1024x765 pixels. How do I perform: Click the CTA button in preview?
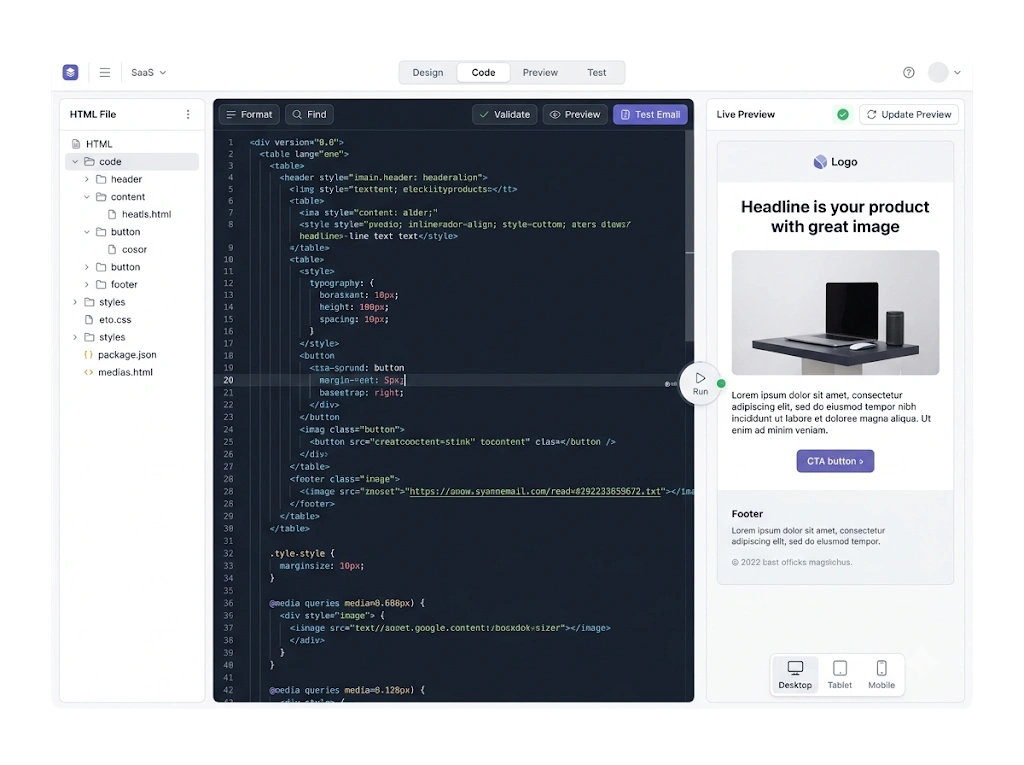tap(835, 461)
